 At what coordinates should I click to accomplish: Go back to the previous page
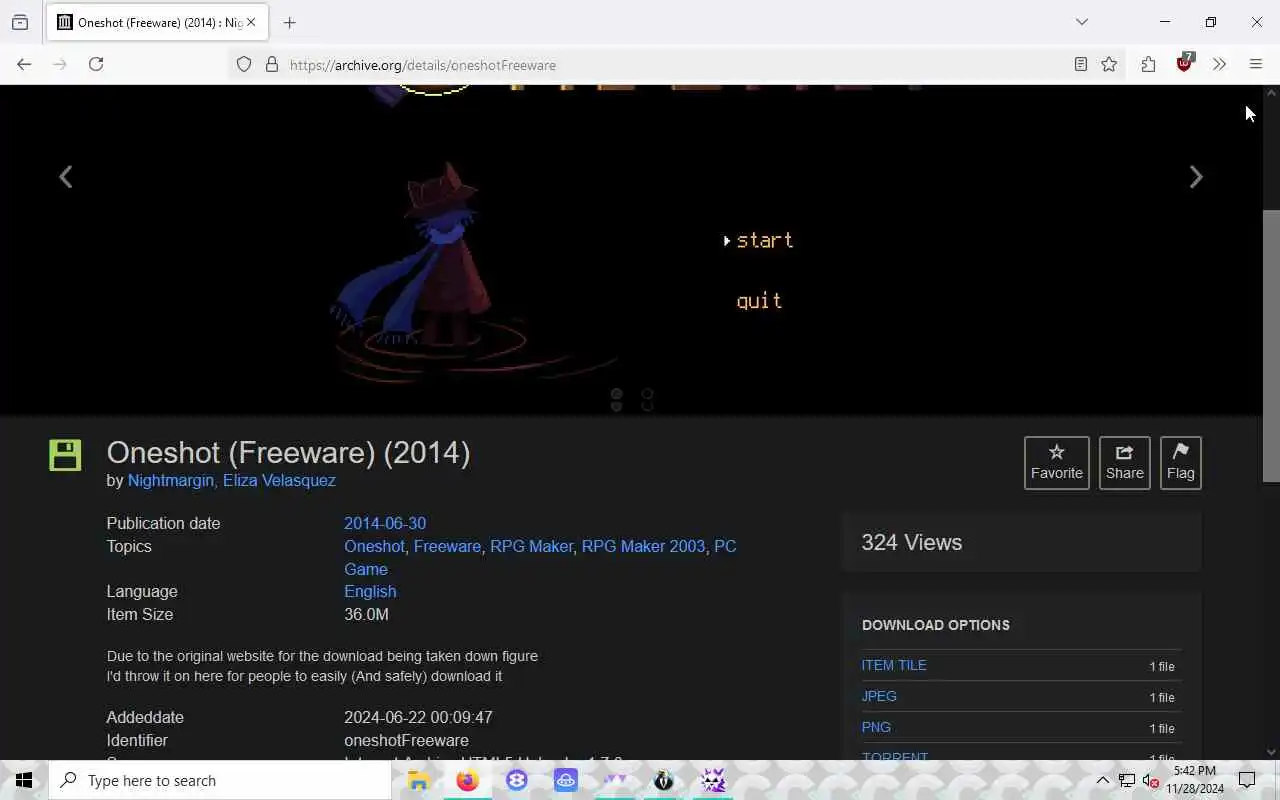[x=24, y=64]
